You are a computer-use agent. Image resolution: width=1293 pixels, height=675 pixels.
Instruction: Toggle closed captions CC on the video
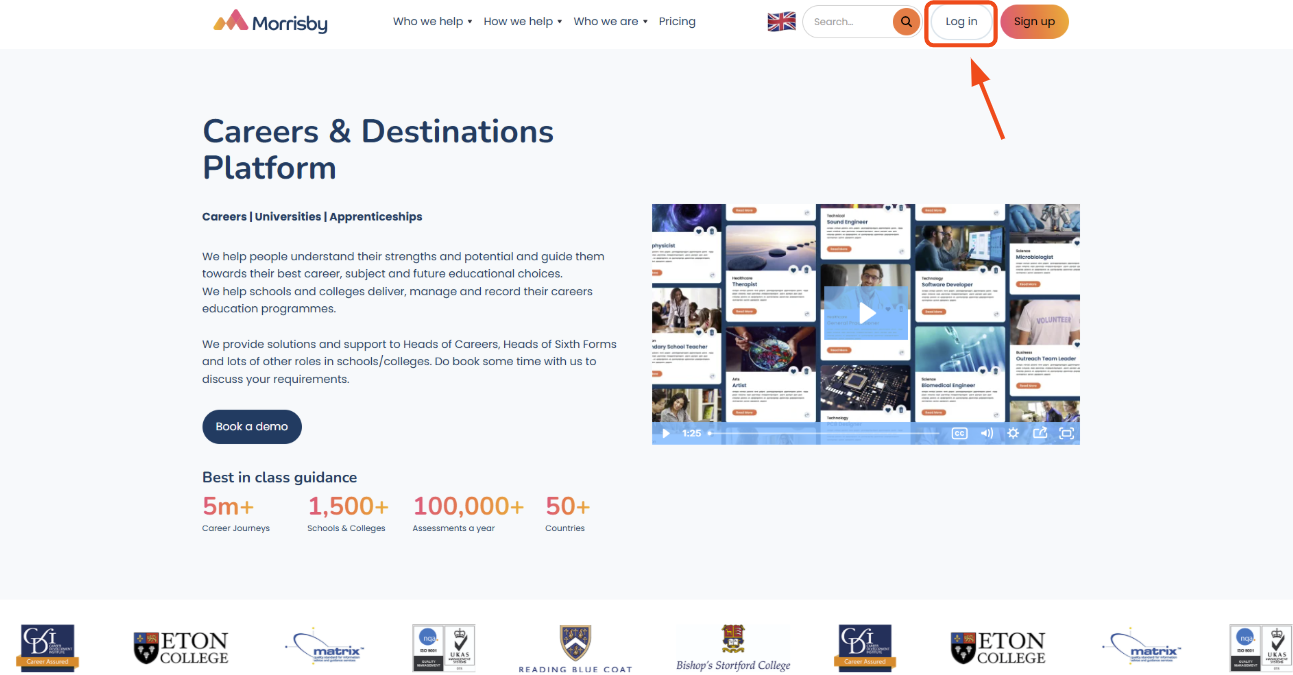(x=959, y=433)
